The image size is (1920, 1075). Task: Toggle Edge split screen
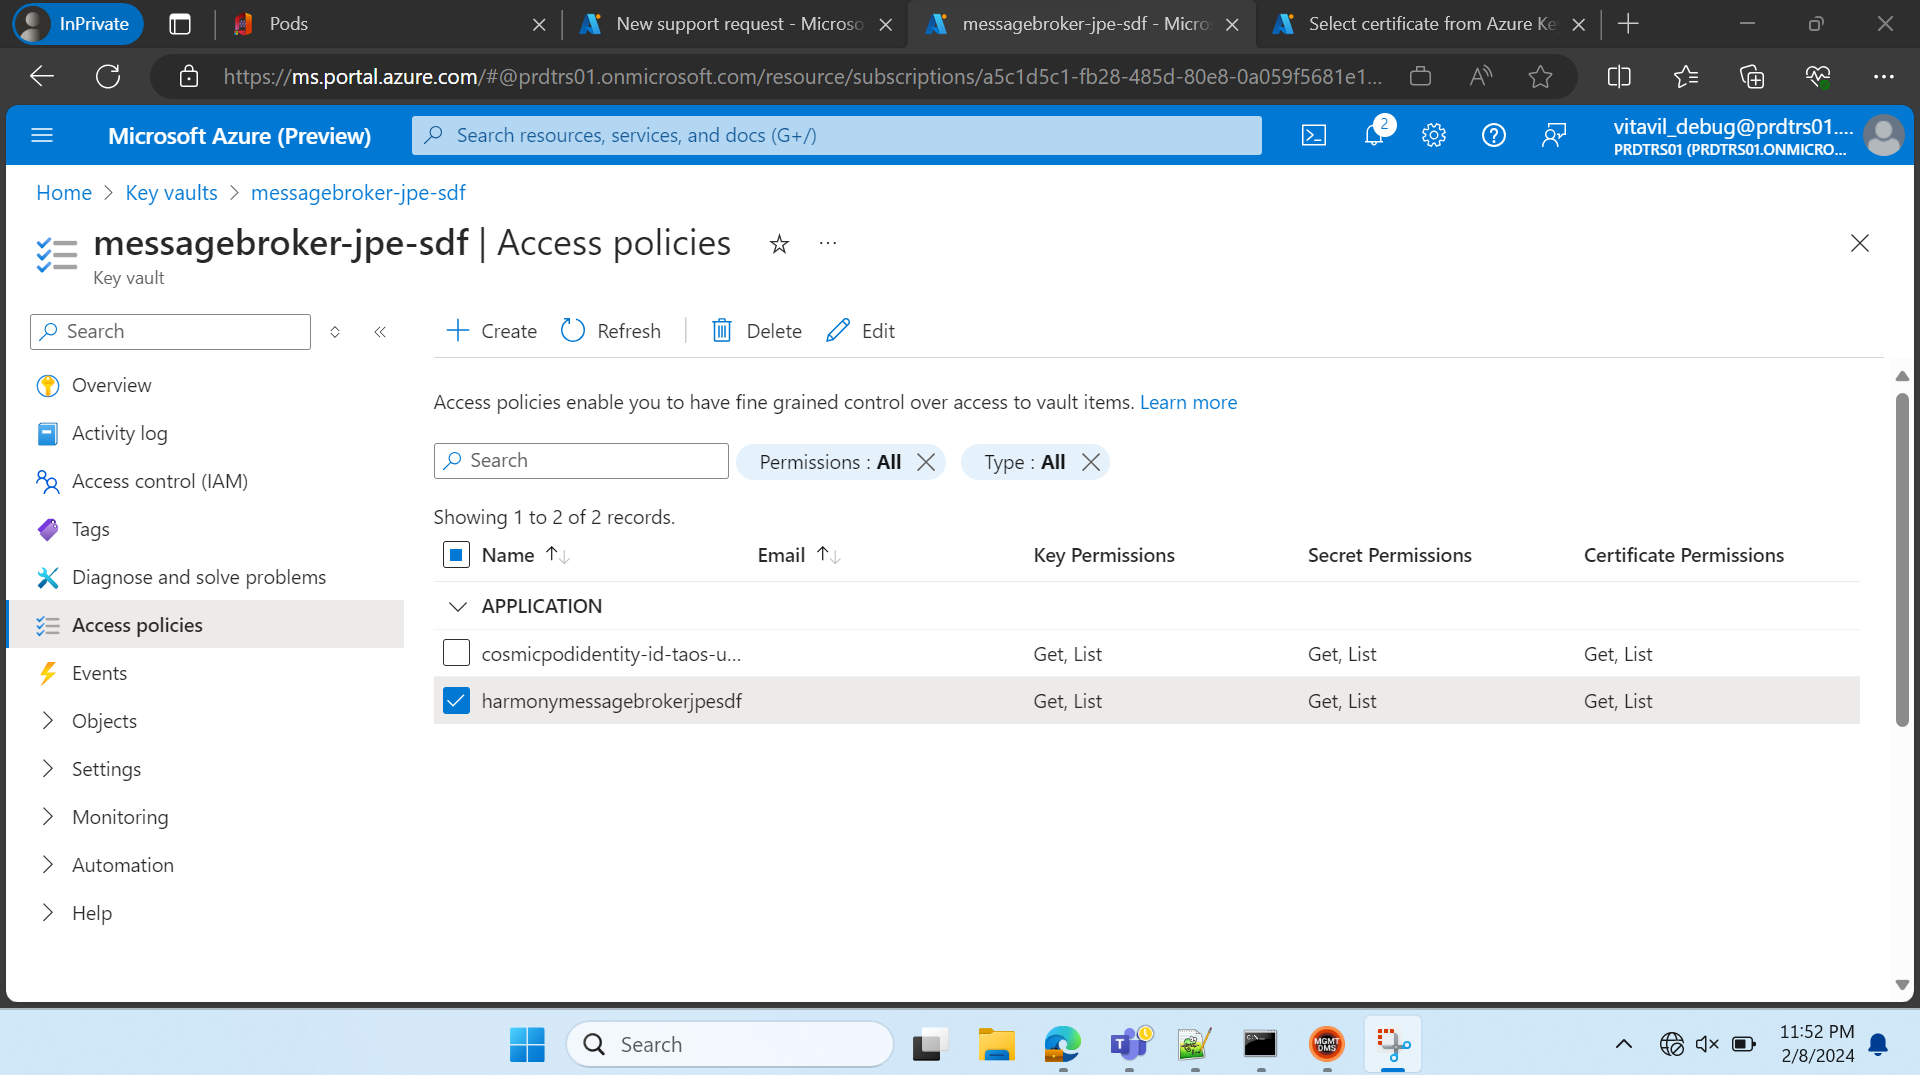[1619, 76]
